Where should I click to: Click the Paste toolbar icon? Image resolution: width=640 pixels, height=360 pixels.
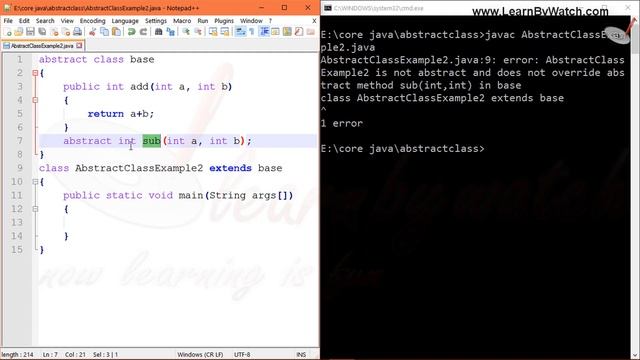[116, 32]
